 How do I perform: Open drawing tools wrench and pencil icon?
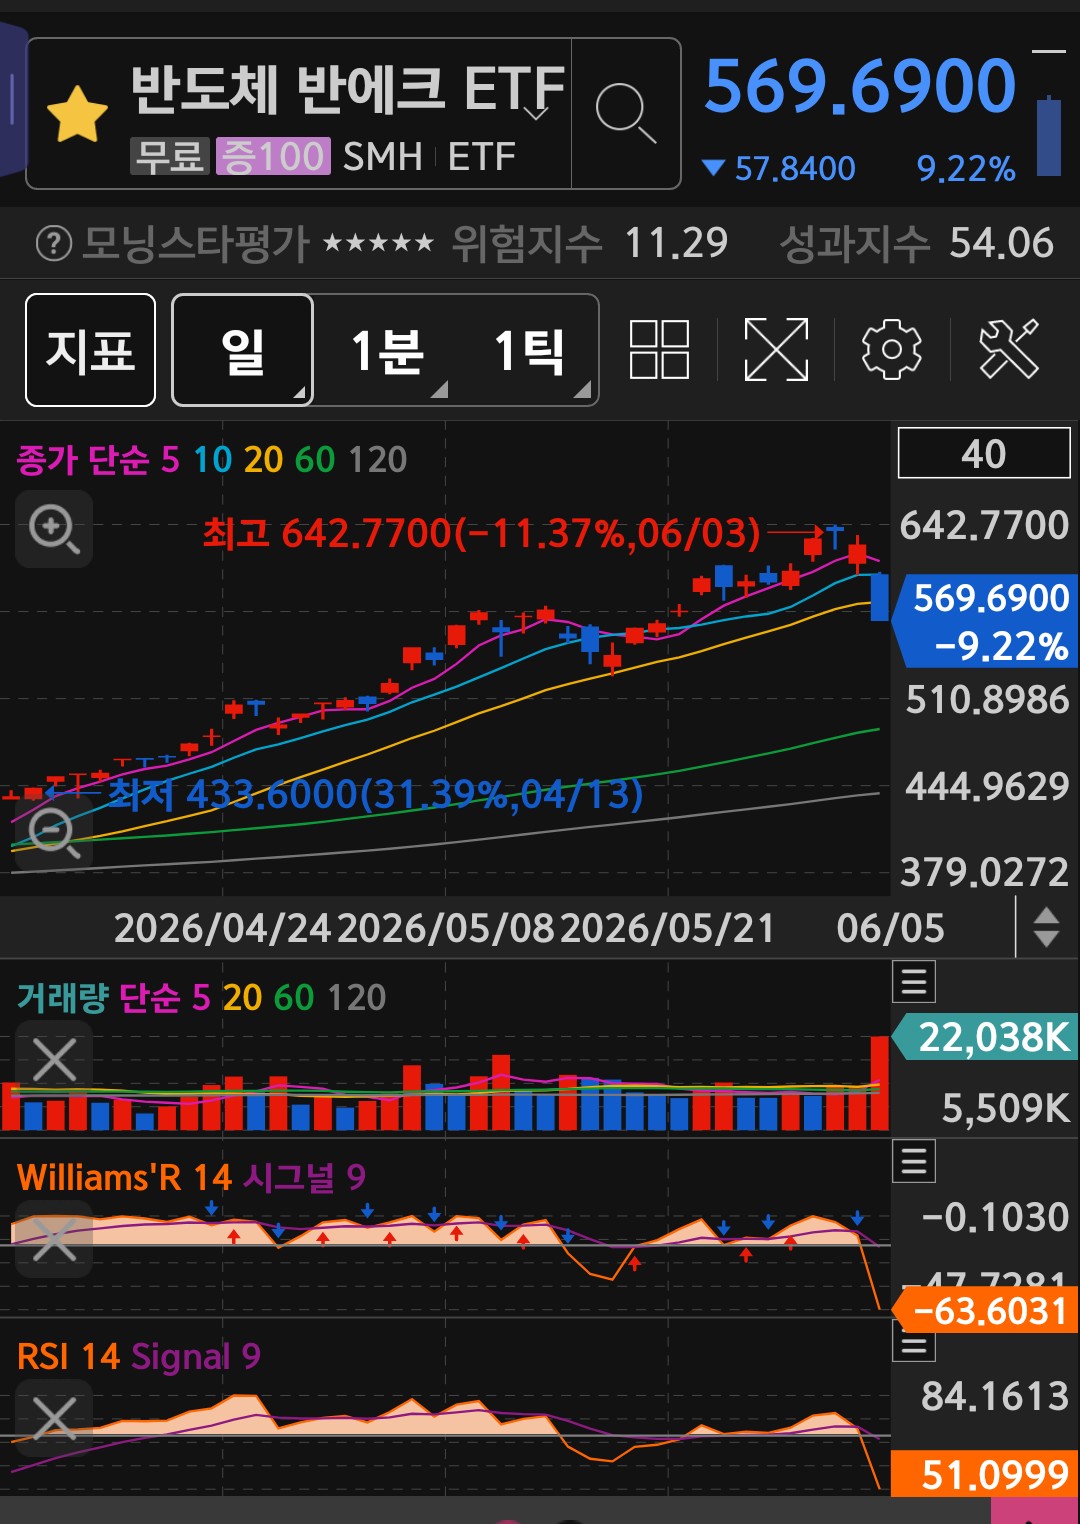[1008, 350]
